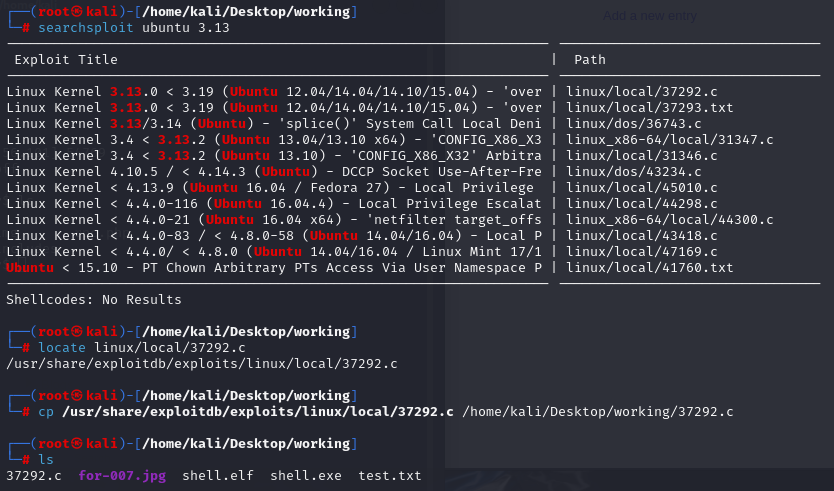This screenshot has width=834, height=491.
Task: Click path linux/local/44298.c in results
Action: 641,203
